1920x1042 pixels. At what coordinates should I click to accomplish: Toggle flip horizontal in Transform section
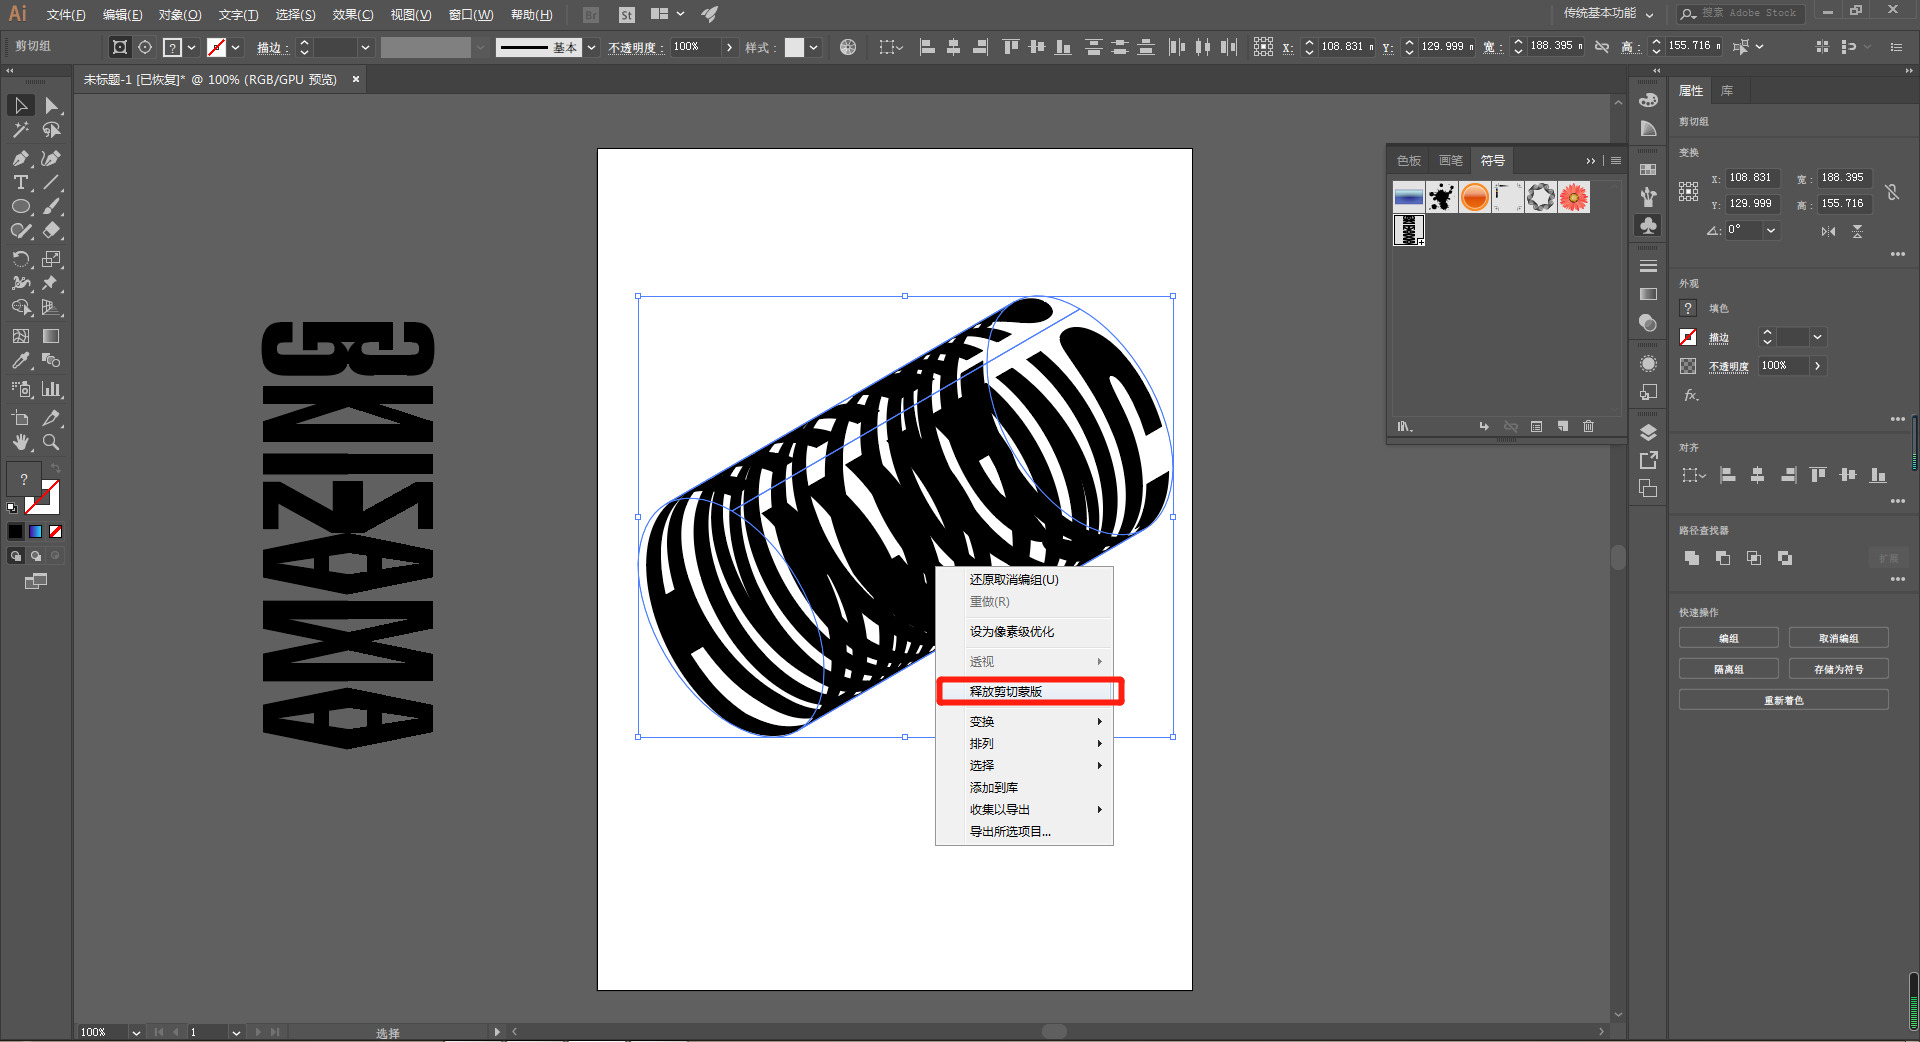click(1828, 231)
